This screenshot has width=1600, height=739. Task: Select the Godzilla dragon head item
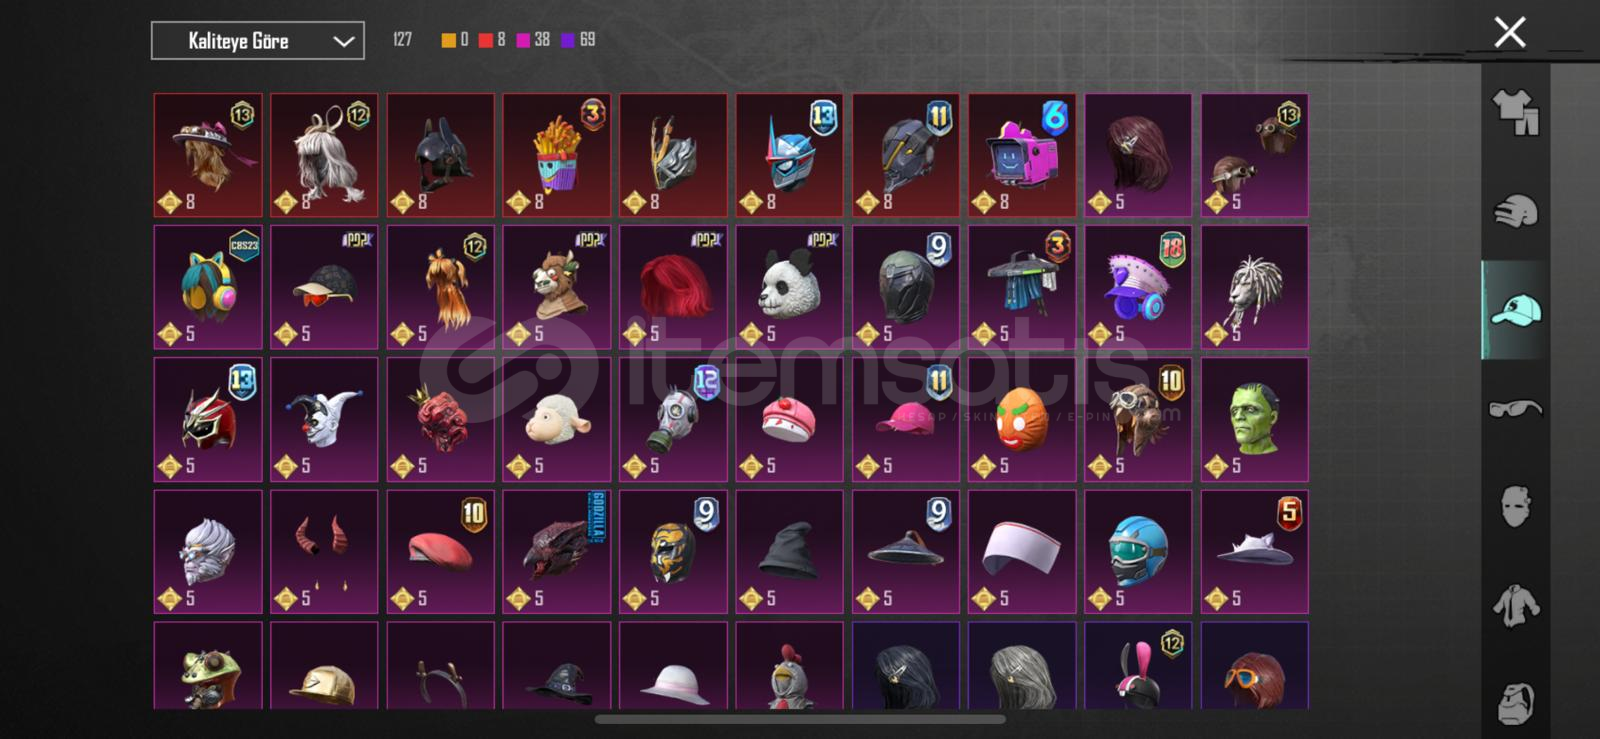point(556,551)
